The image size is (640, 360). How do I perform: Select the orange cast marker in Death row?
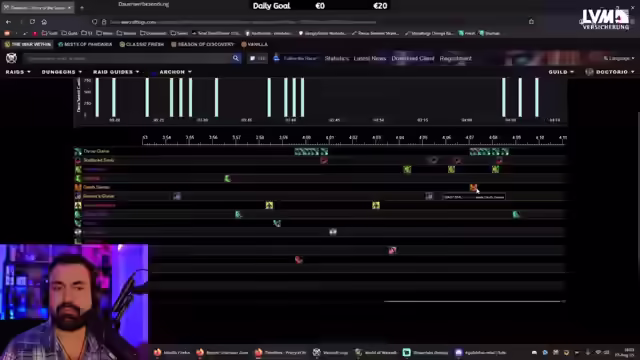473,187
